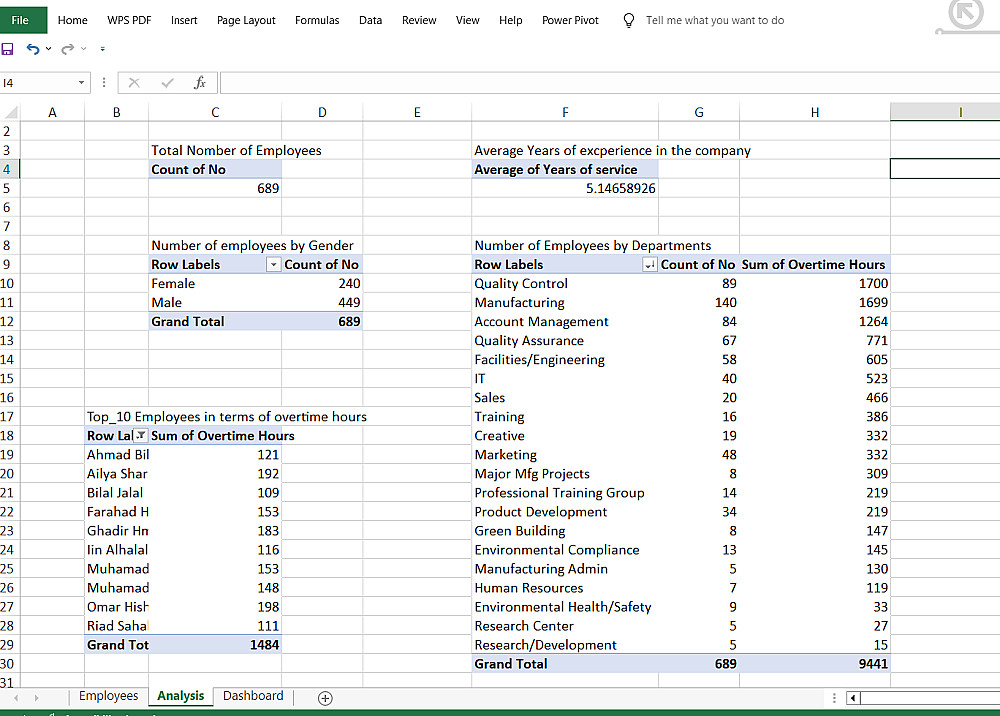Open the Name Box dropdown arrow

click(82, 82)
